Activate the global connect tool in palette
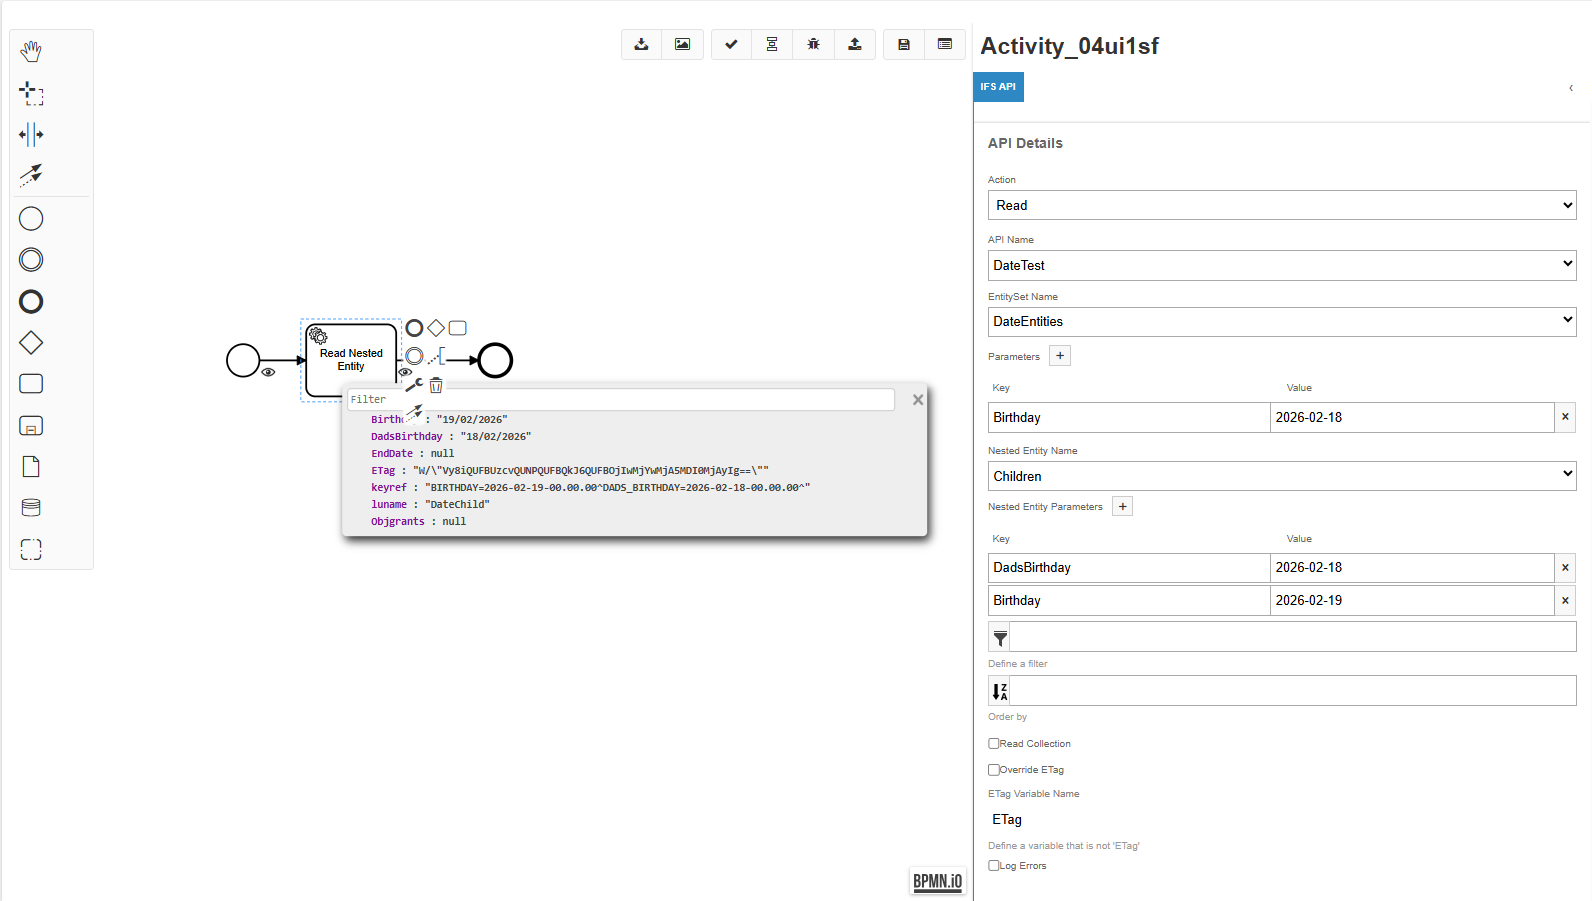Viewport: 1592px width, 901px height. pyautogui.click(x=31, y=175)
